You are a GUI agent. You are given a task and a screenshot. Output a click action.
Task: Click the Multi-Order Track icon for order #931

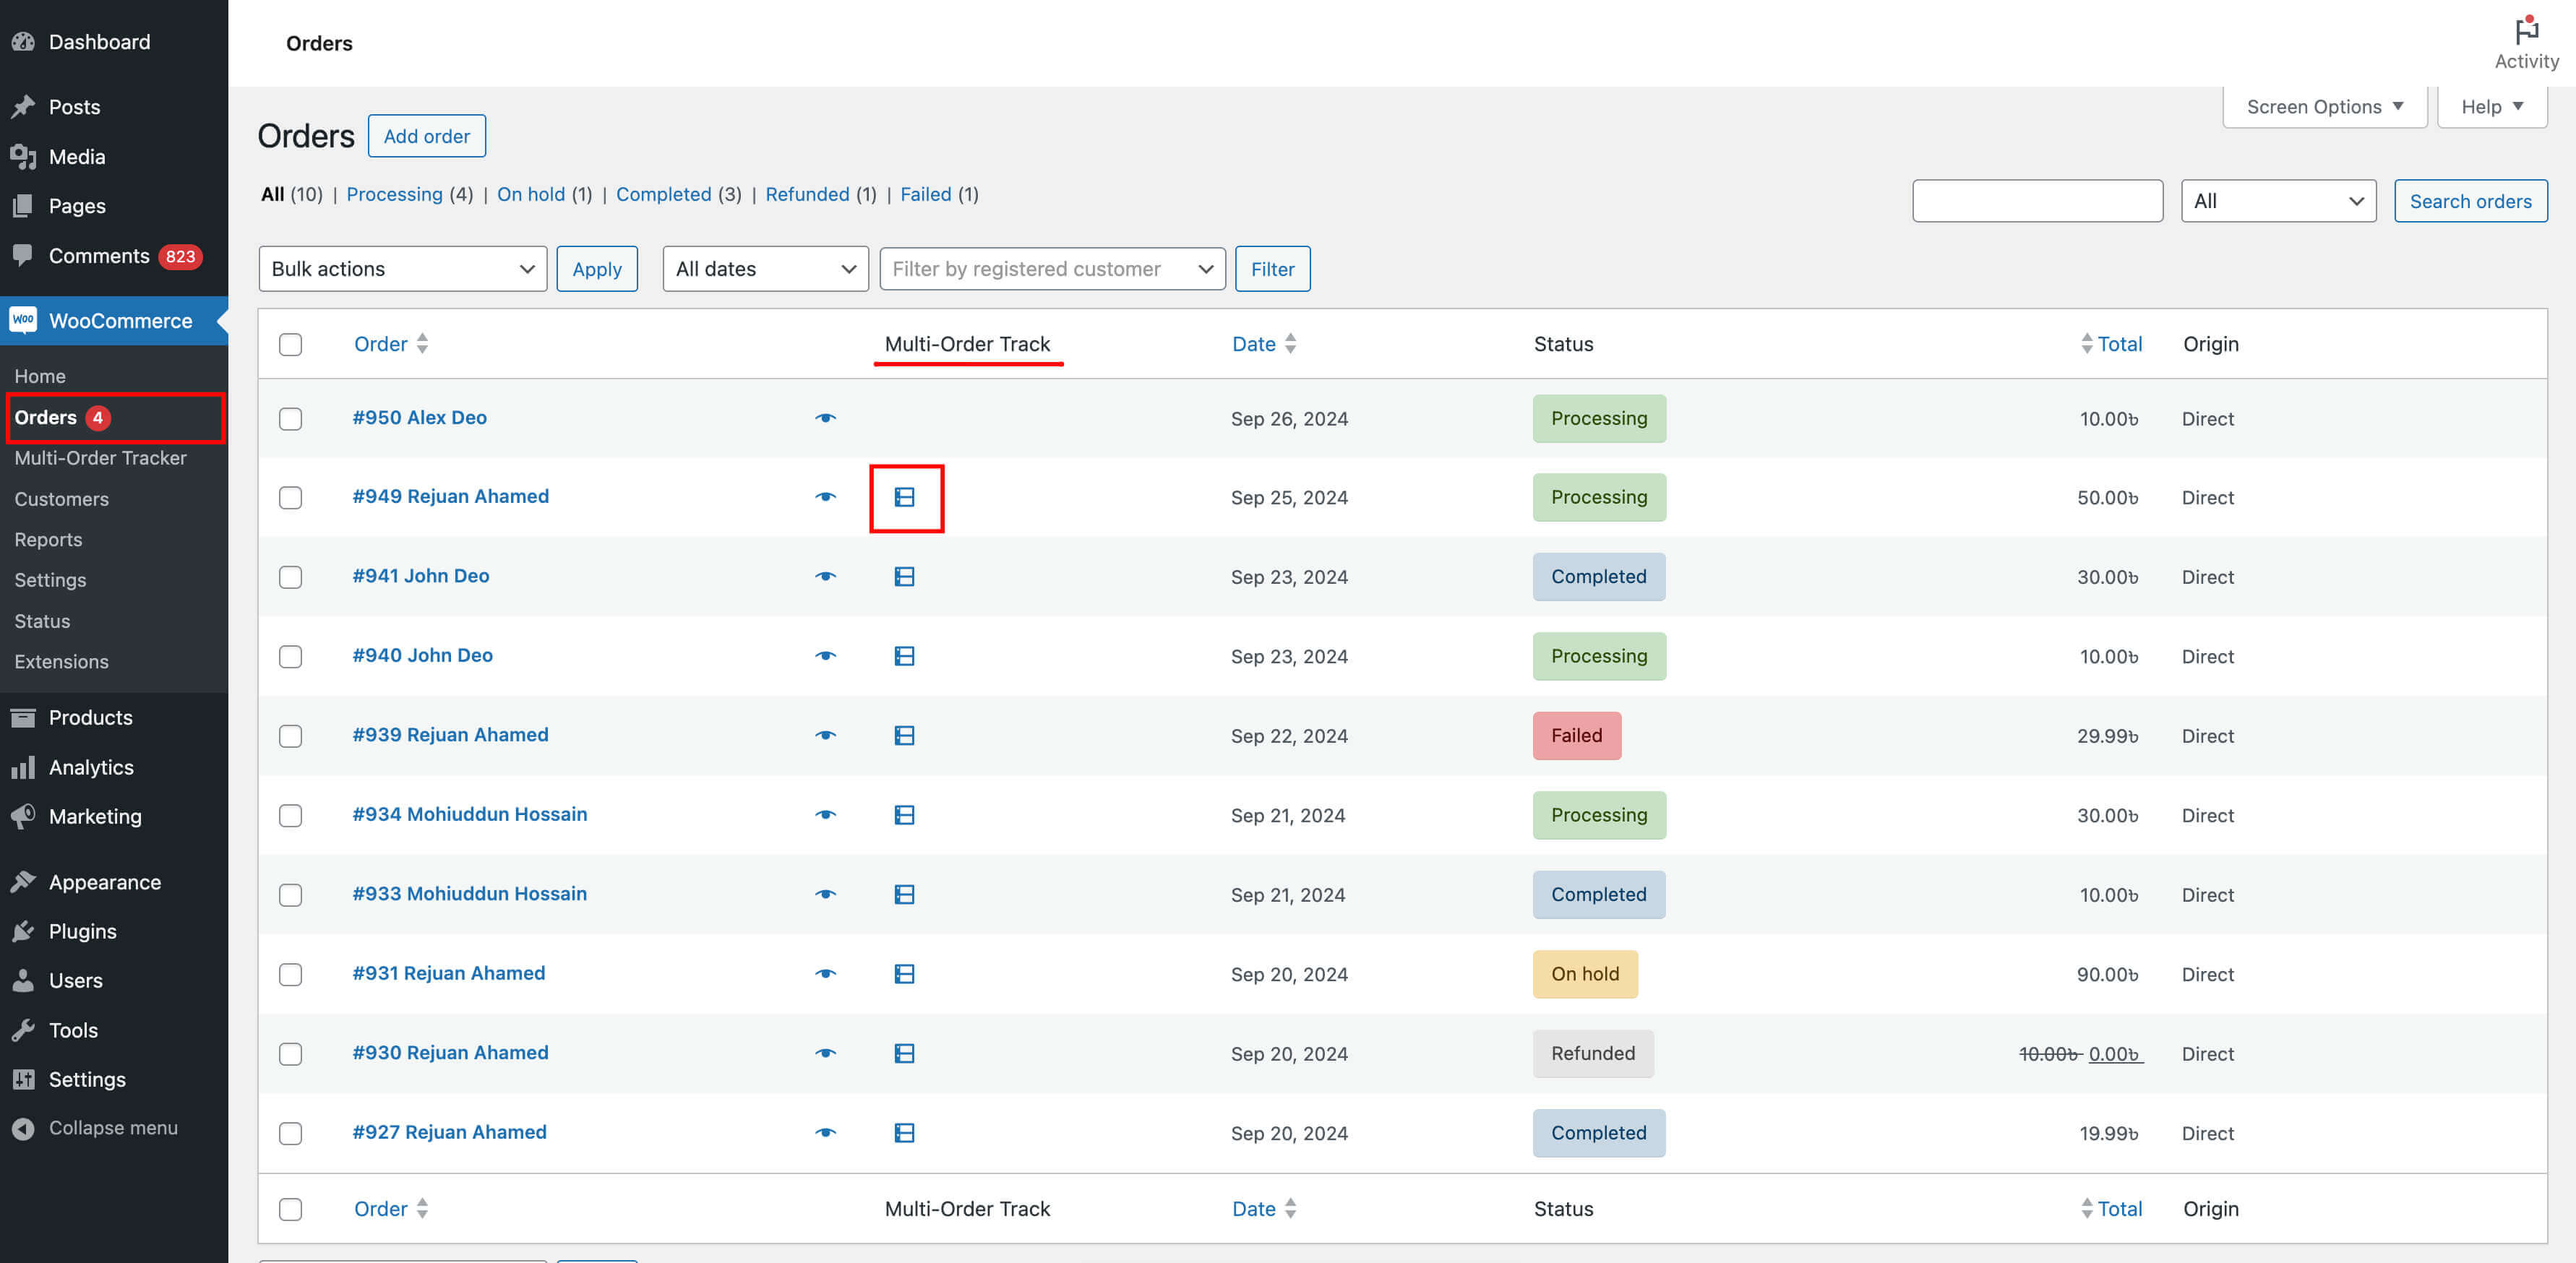pos(904,974)
